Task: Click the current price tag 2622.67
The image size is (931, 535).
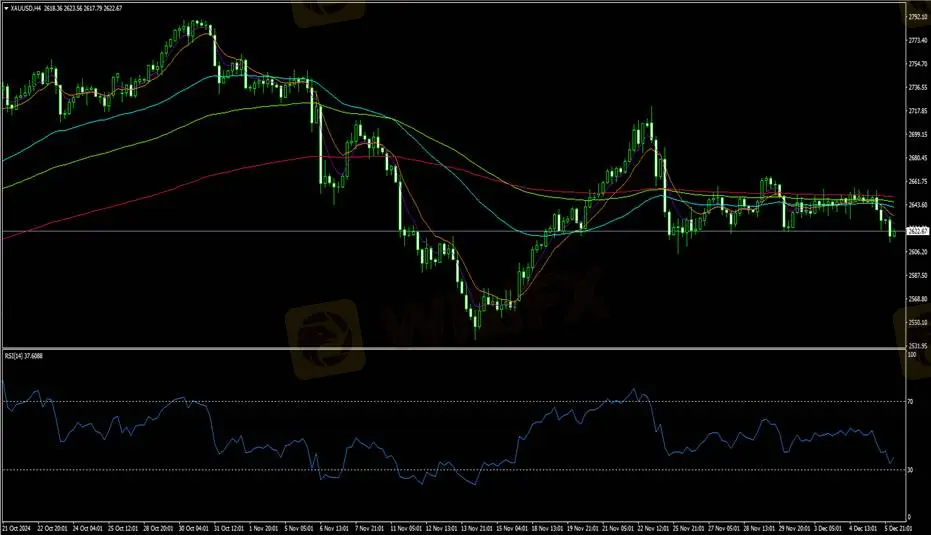Action: pyautogui.click(x=918, y=231)
